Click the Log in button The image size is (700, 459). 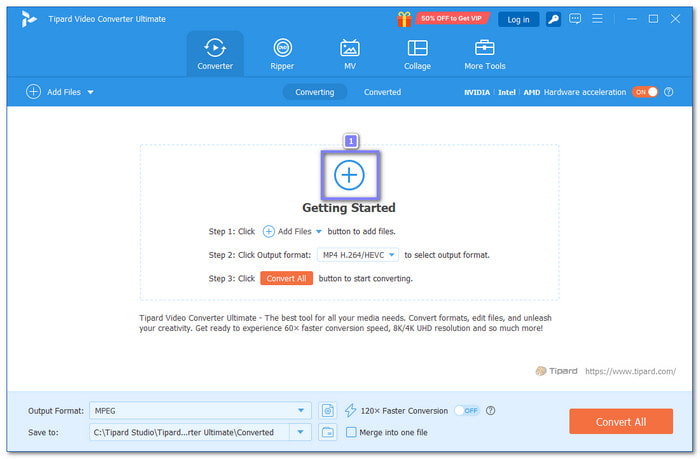point(518,19)
